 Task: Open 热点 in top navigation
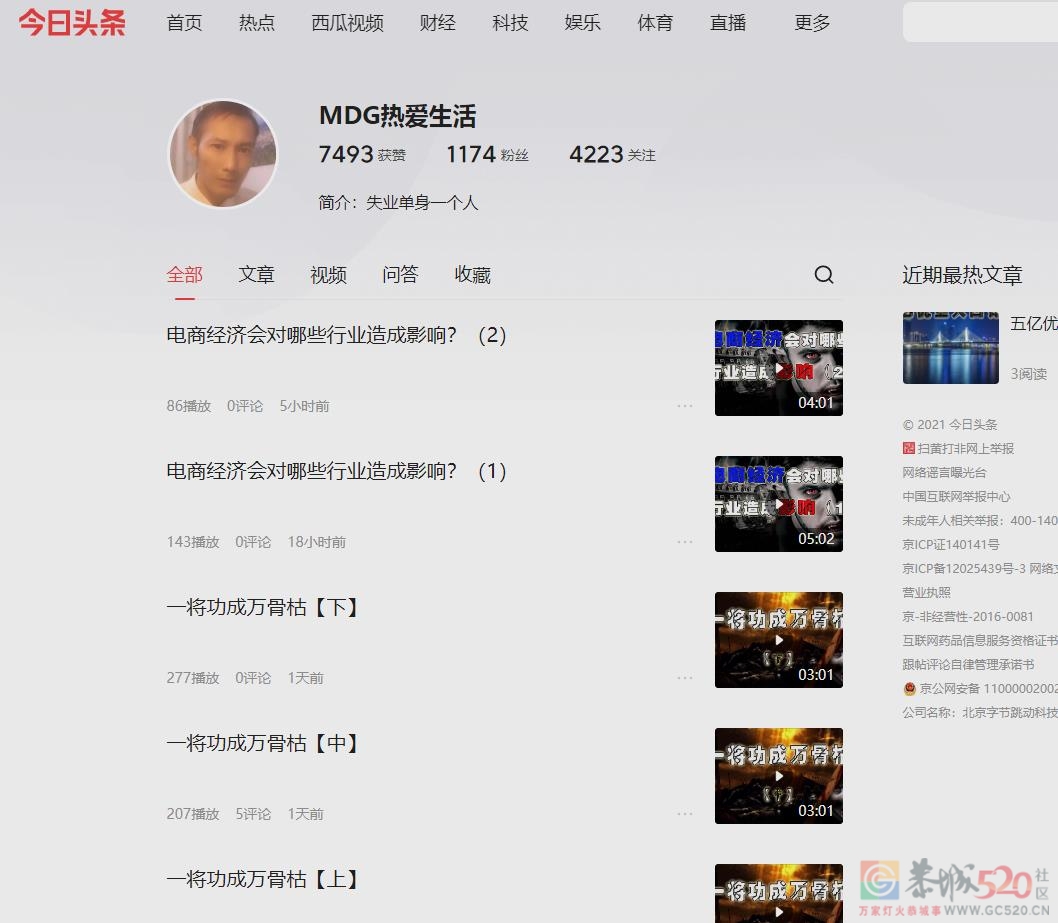coord(256,23)
